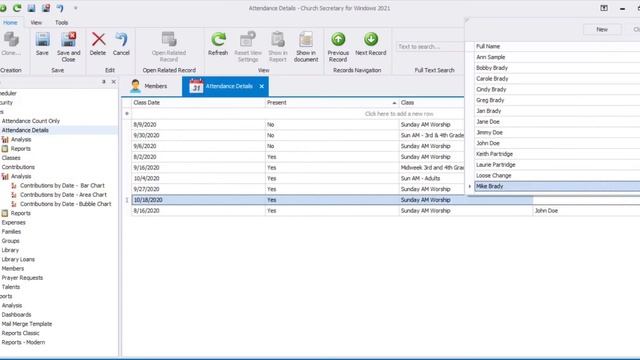Click quick access save icon in title bar
Viewport: 640px width, 360px height.
[x=31, y=8]
